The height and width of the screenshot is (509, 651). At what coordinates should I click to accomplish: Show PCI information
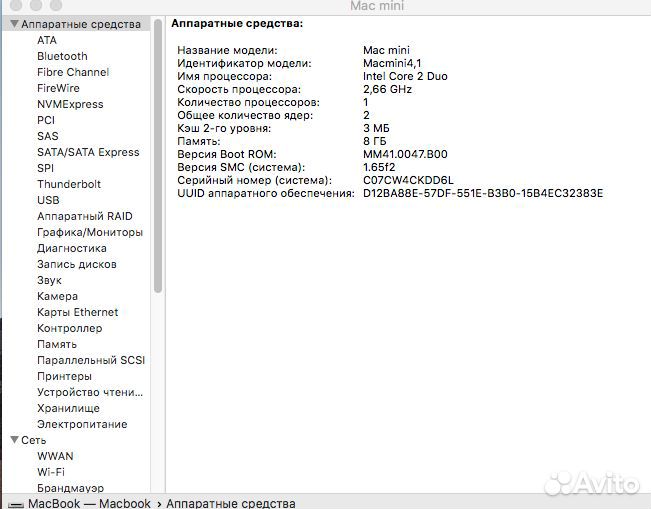point(46,120)
